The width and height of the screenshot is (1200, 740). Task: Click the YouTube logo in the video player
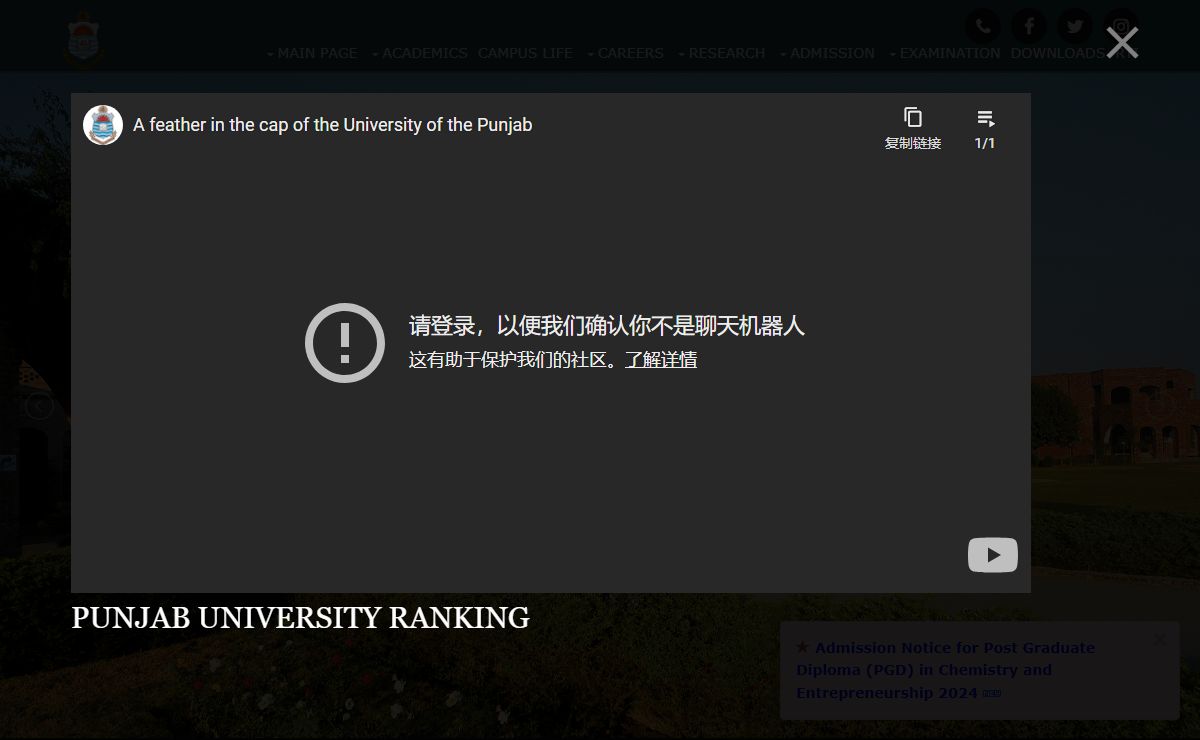click(x=993, y=555)
